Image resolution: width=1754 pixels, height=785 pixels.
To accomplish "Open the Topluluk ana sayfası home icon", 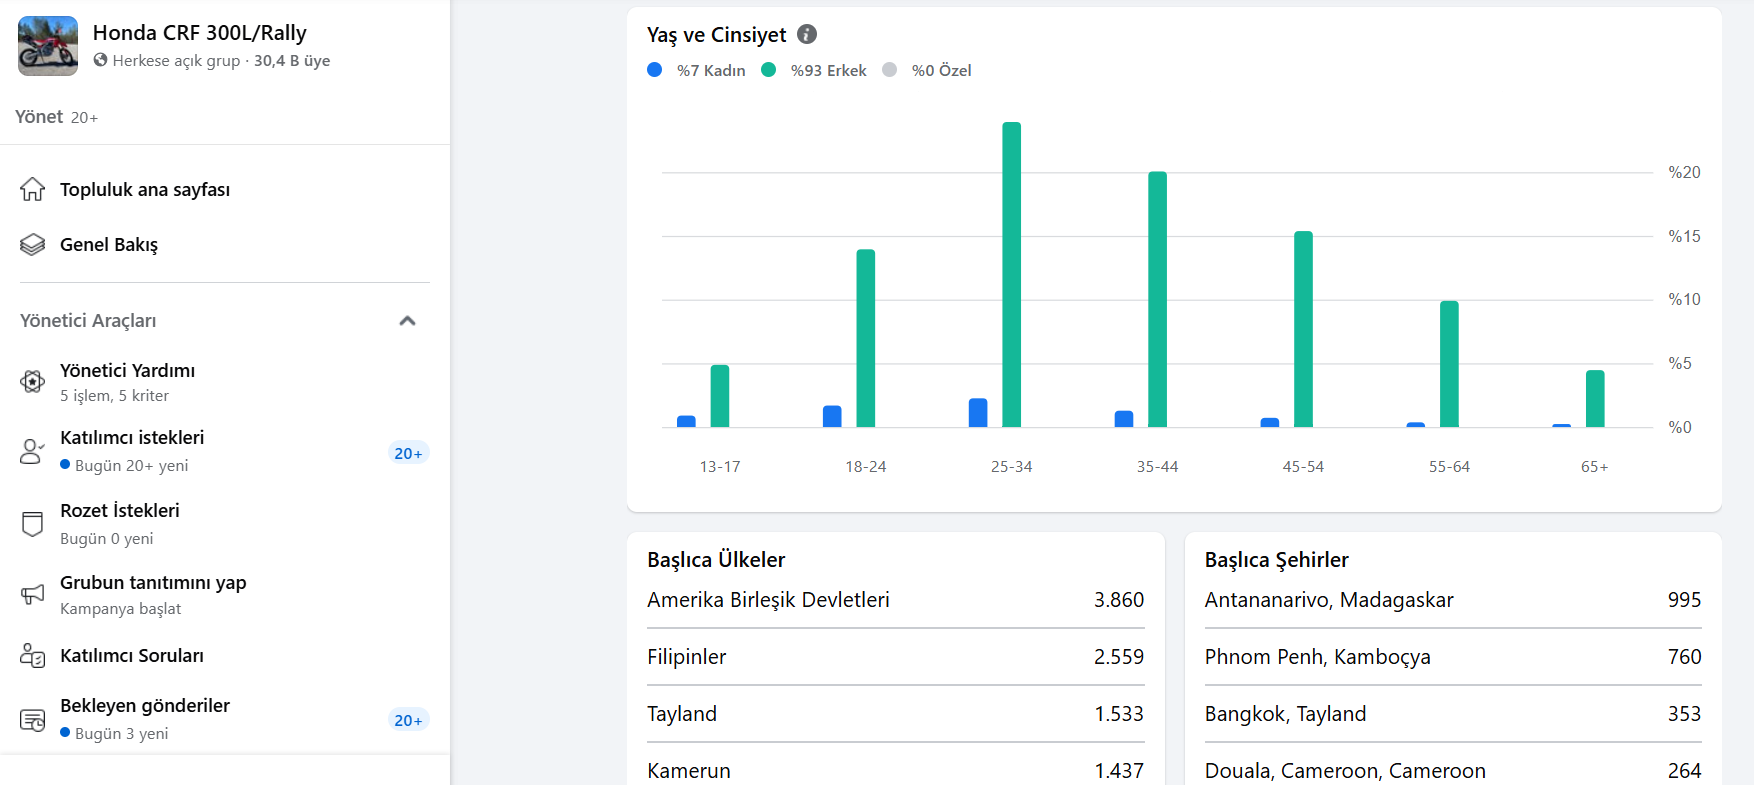I will tap(33, 189).
